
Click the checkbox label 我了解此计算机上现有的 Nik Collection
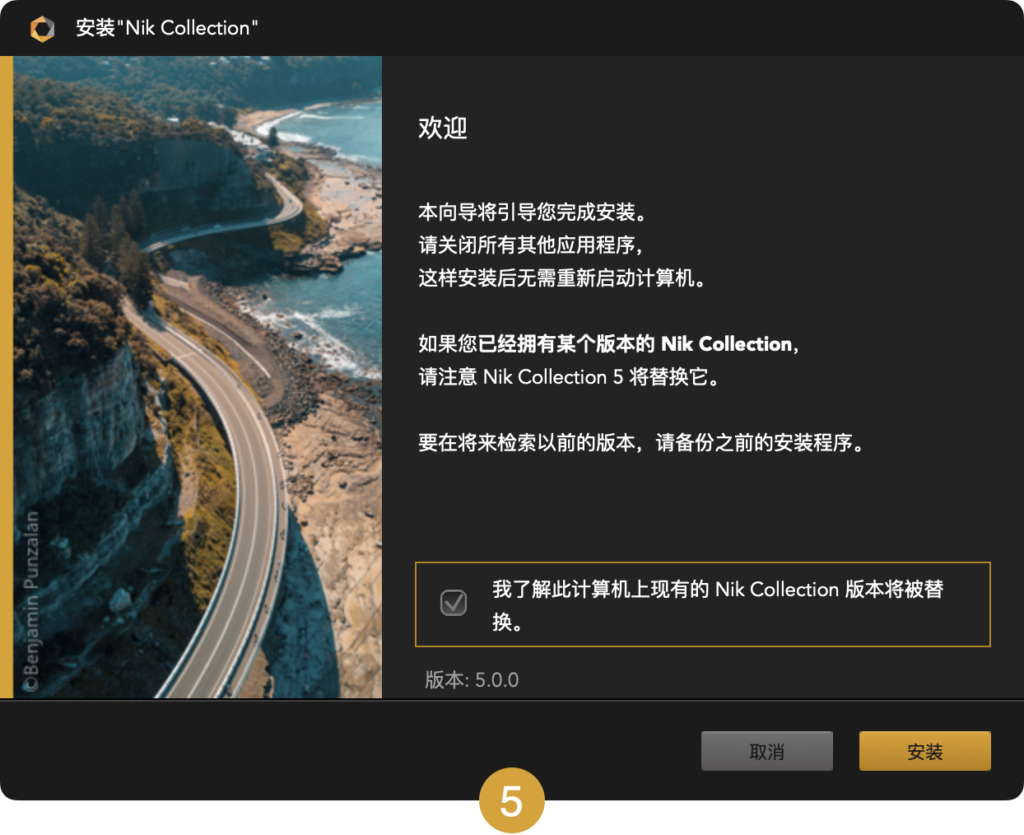click(x=718, y=605)
